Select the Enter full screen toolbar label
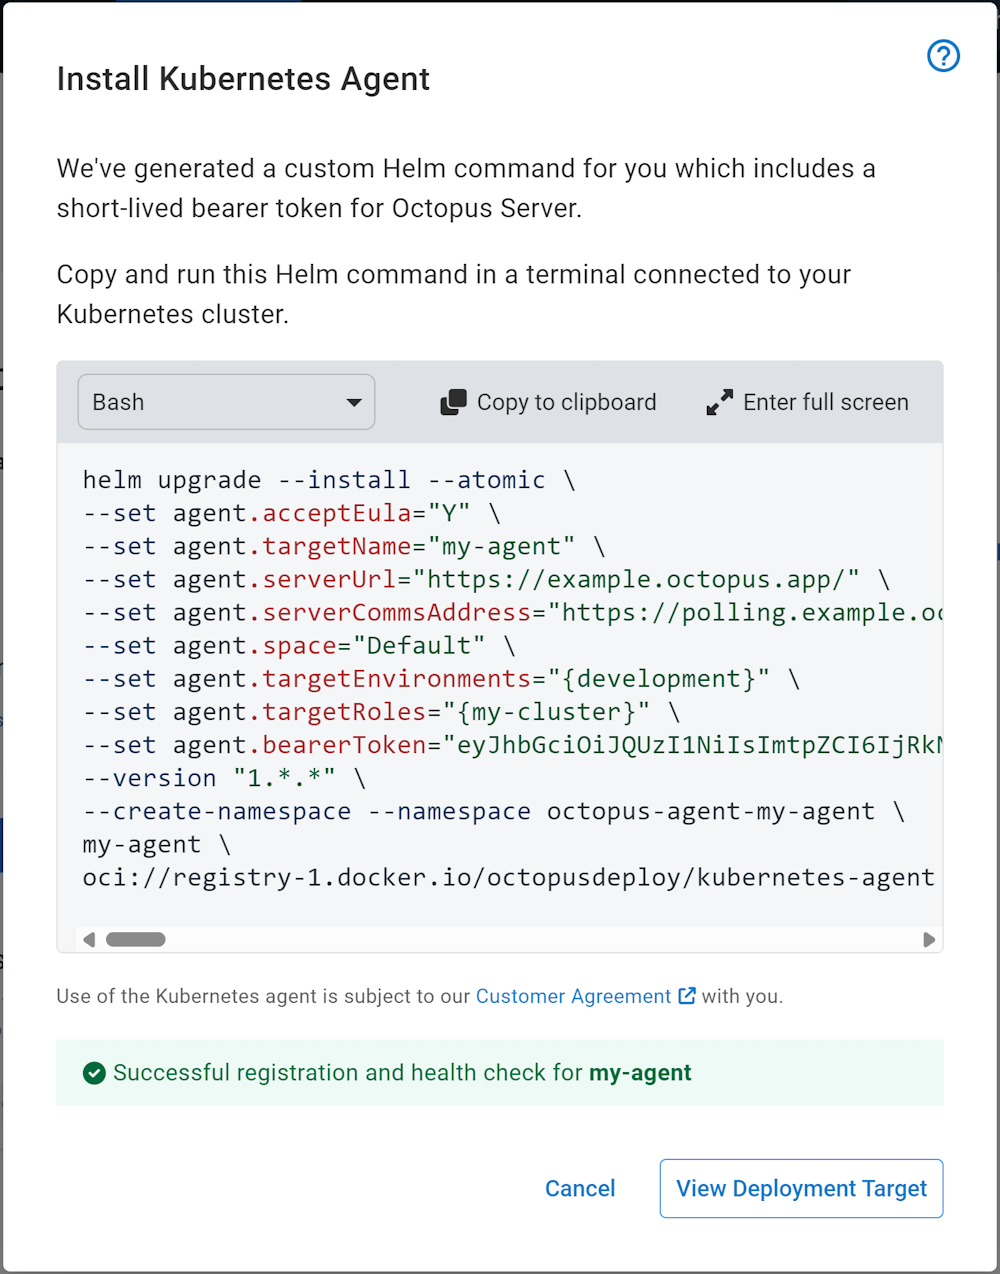 825,401
